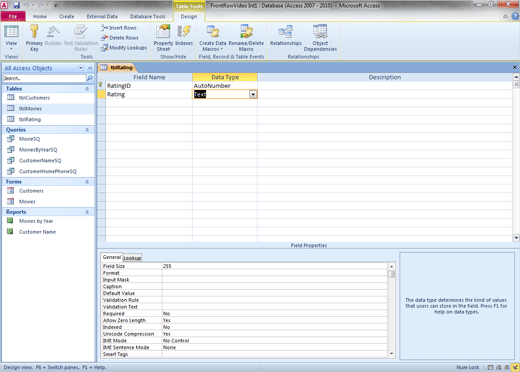Open the File tab

point(13,16)
